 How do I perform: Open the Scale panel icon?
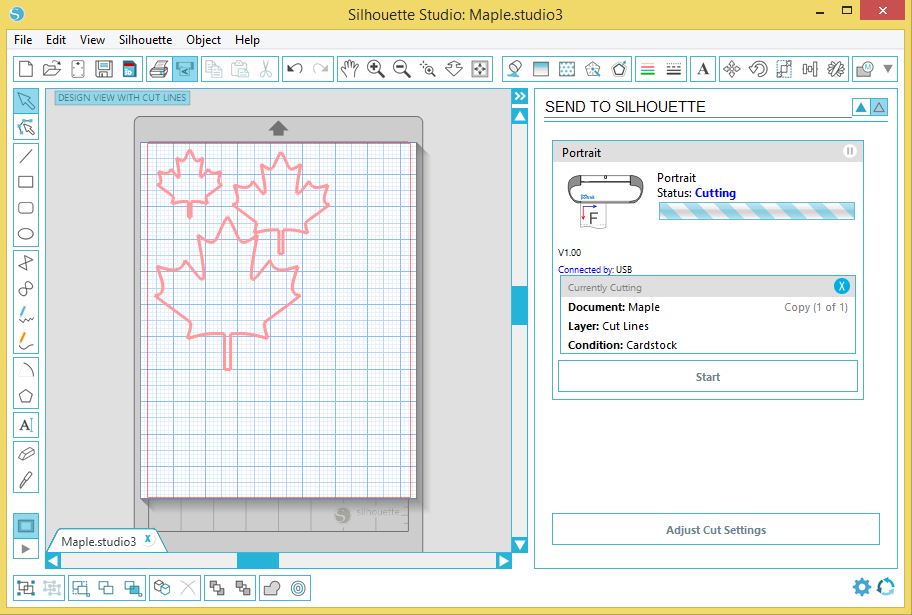coord(784,69)
